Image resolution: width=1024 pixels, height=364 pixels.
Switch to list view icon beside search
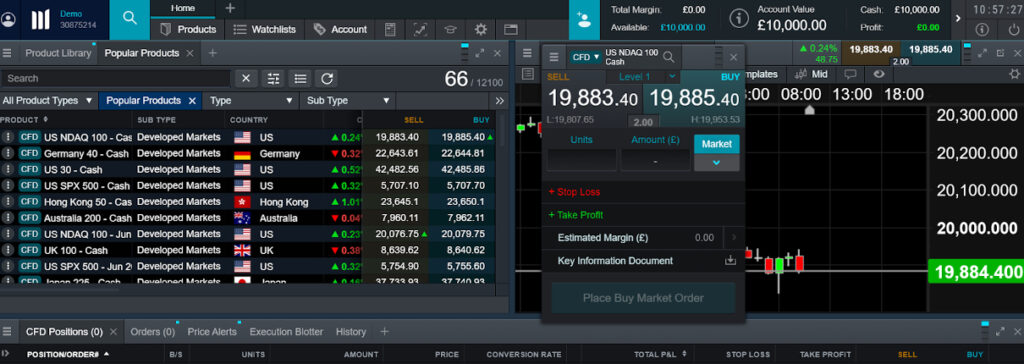300,78
